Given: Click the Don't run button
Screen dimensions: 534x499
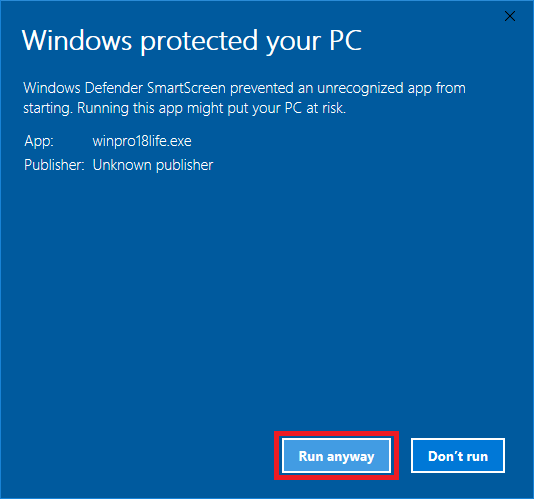Looking at the screenshot, I should pyautogui.click(x=458, y=456).
